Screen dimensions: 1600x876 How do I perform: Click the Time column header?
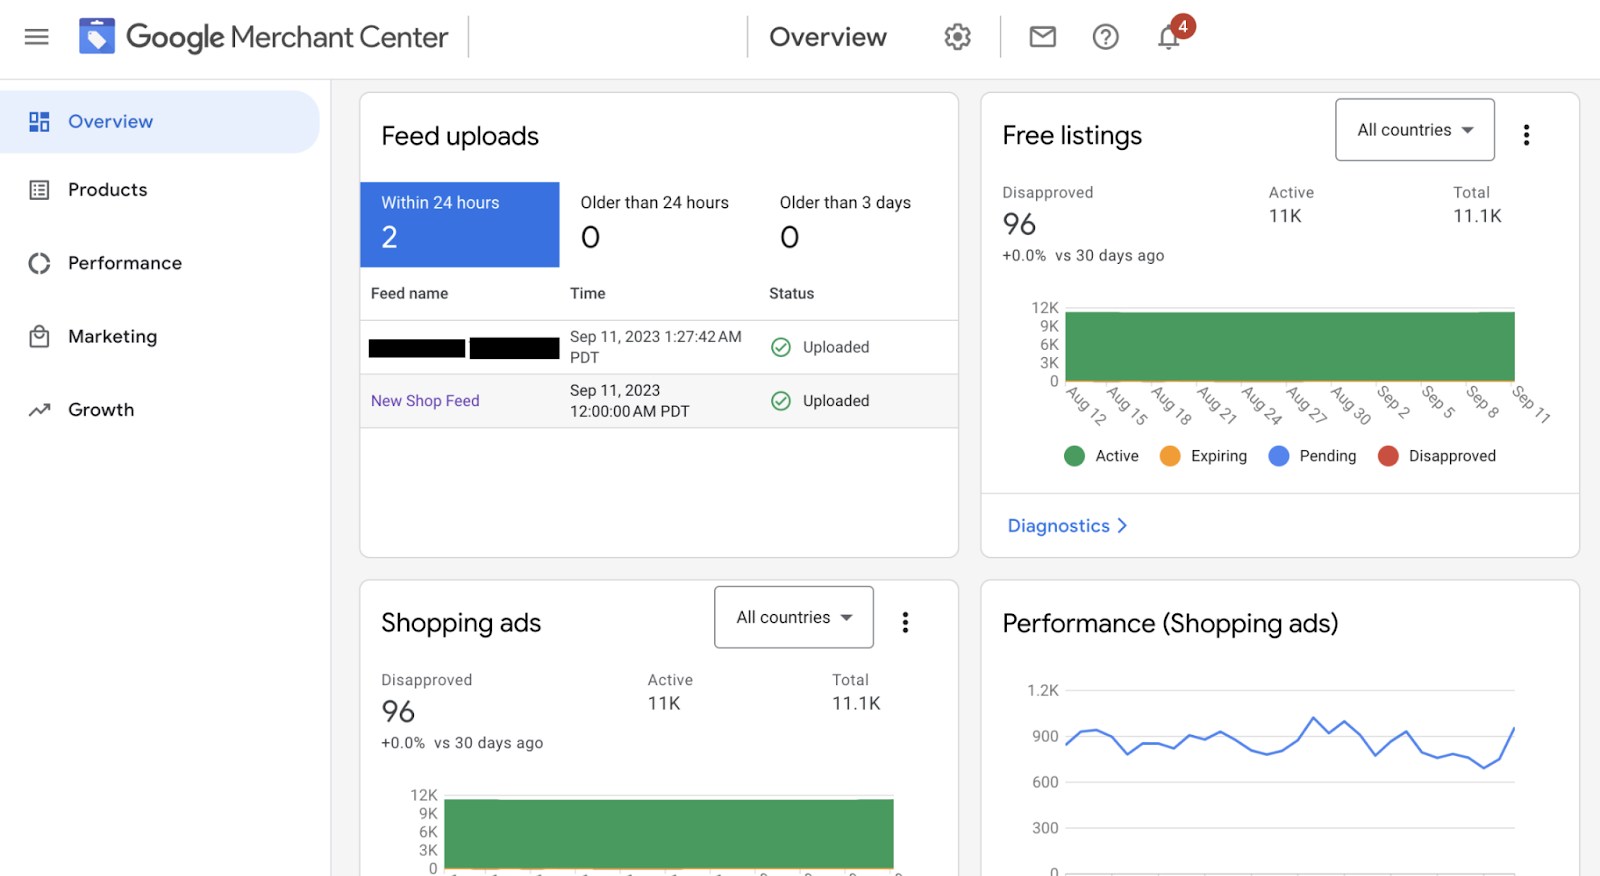pos(587,293)
